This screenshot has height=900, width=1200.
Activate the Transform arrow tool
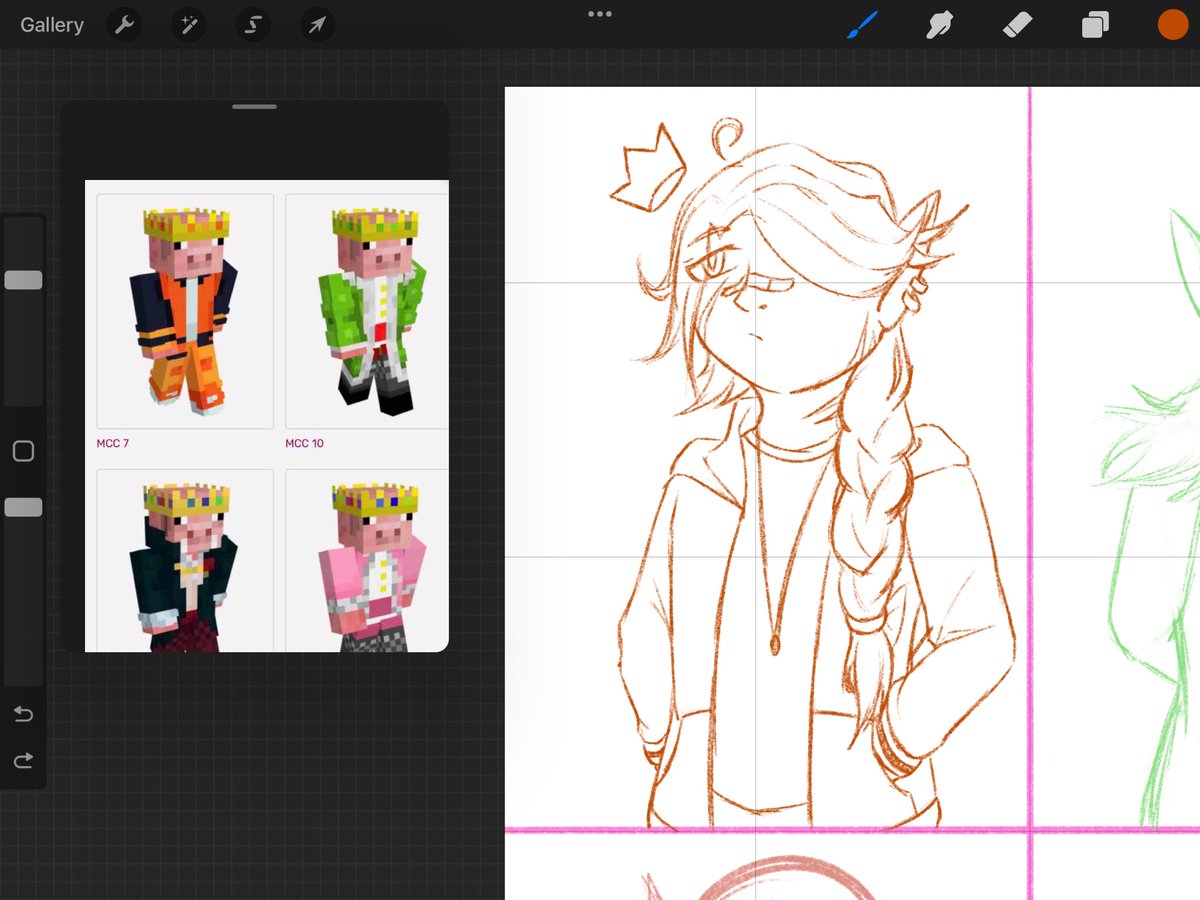coord(317,25)
